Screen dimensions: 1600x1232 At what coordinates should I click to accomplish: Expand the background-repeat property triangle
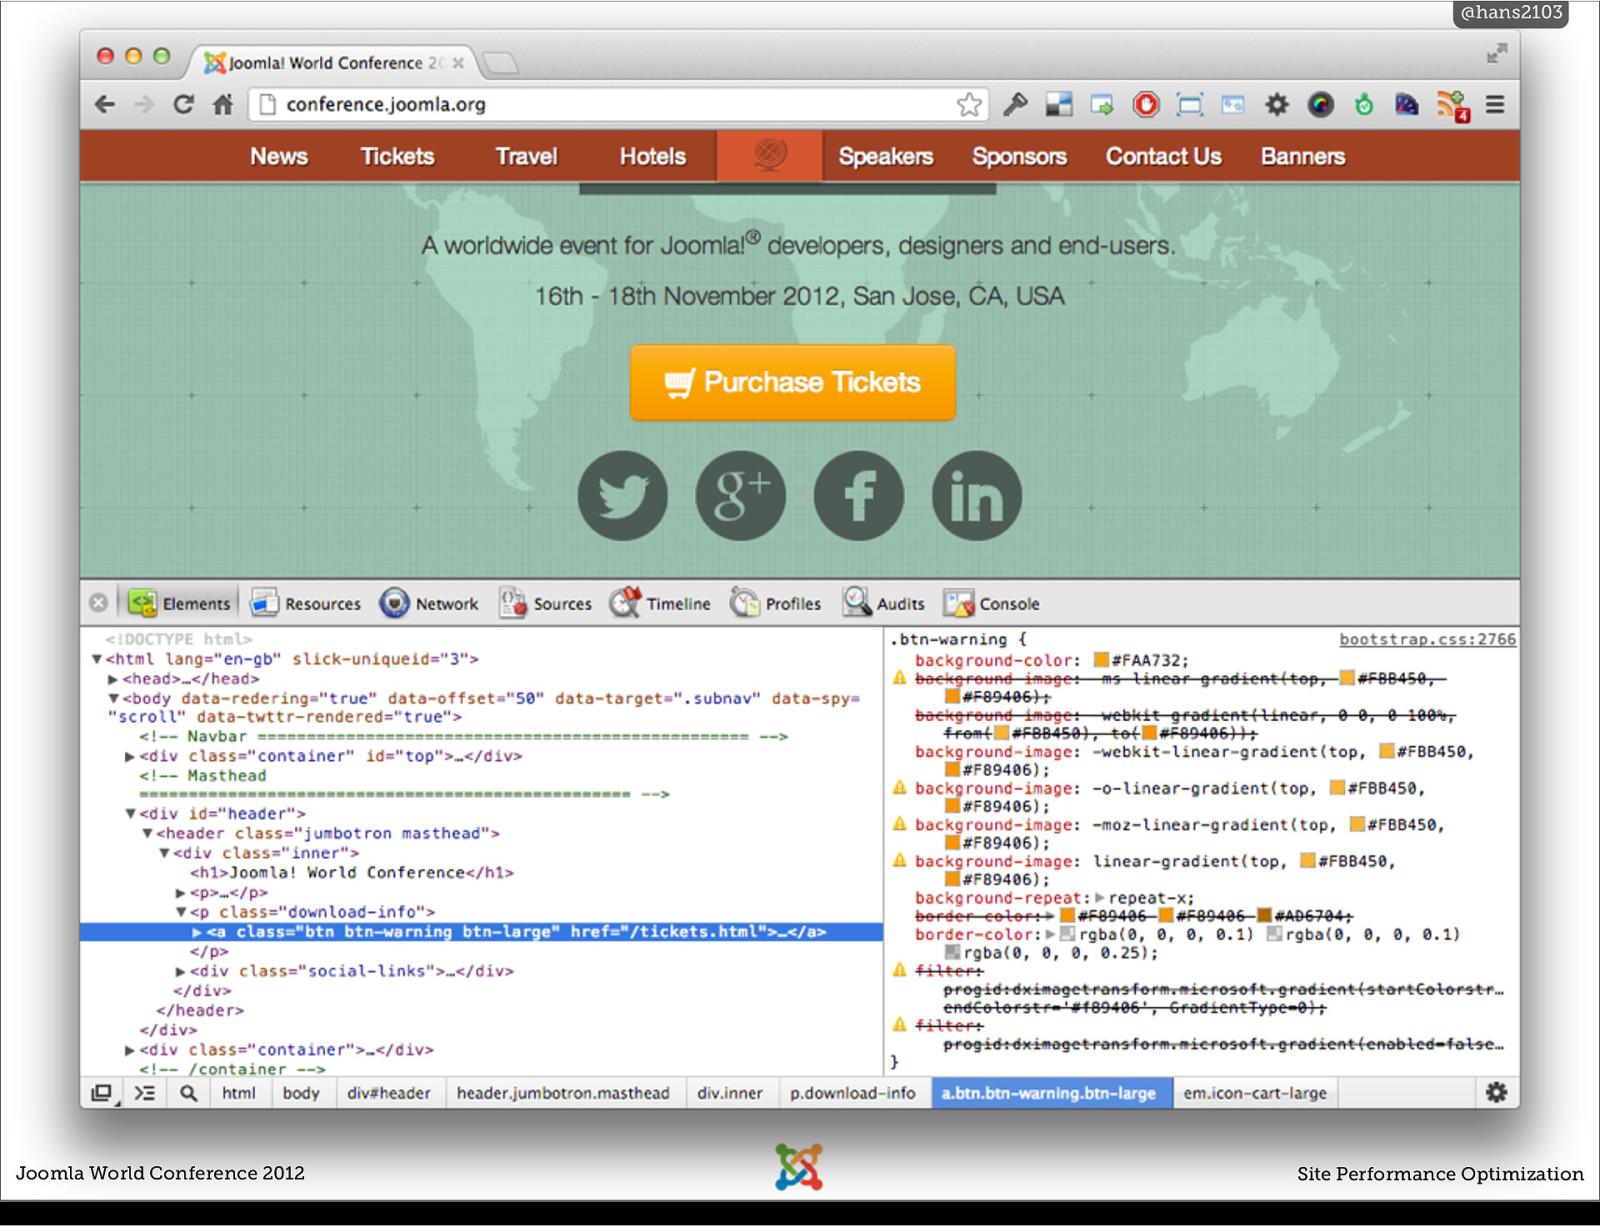(1100, 898)
